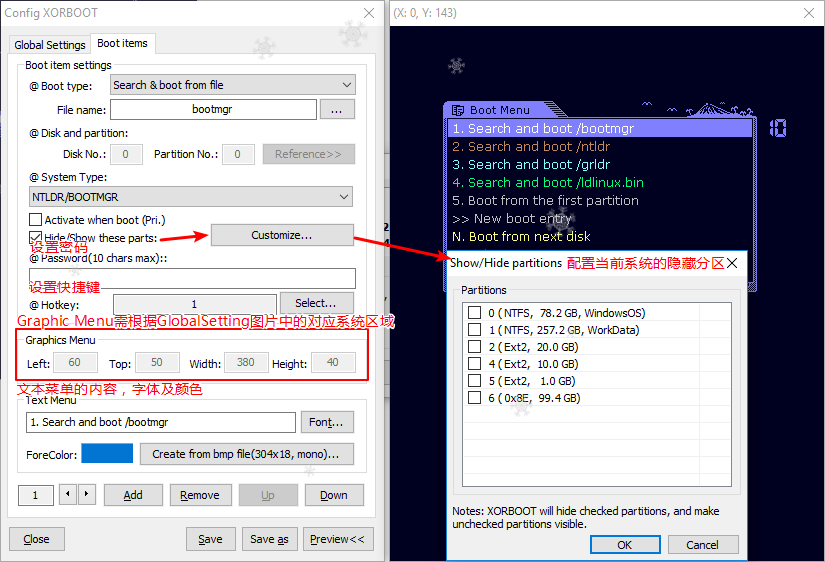Toggle Hide/Show these parts checkbox
Screen dimensions: 825x562
coord(35,237)
